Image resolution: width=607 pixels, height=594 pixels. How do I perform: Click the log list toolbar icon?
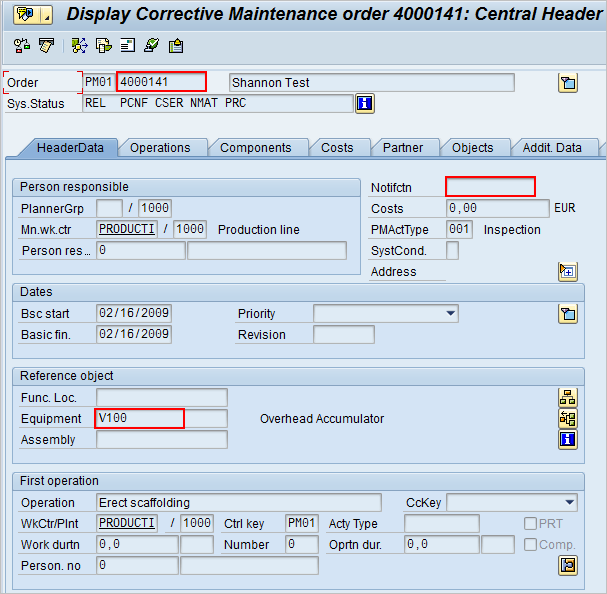(x=128, y=46)
